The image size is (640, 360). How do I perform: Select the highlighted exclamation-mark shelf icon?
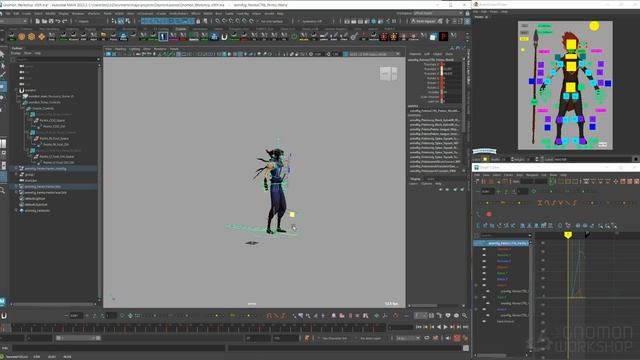click(163, 37)
